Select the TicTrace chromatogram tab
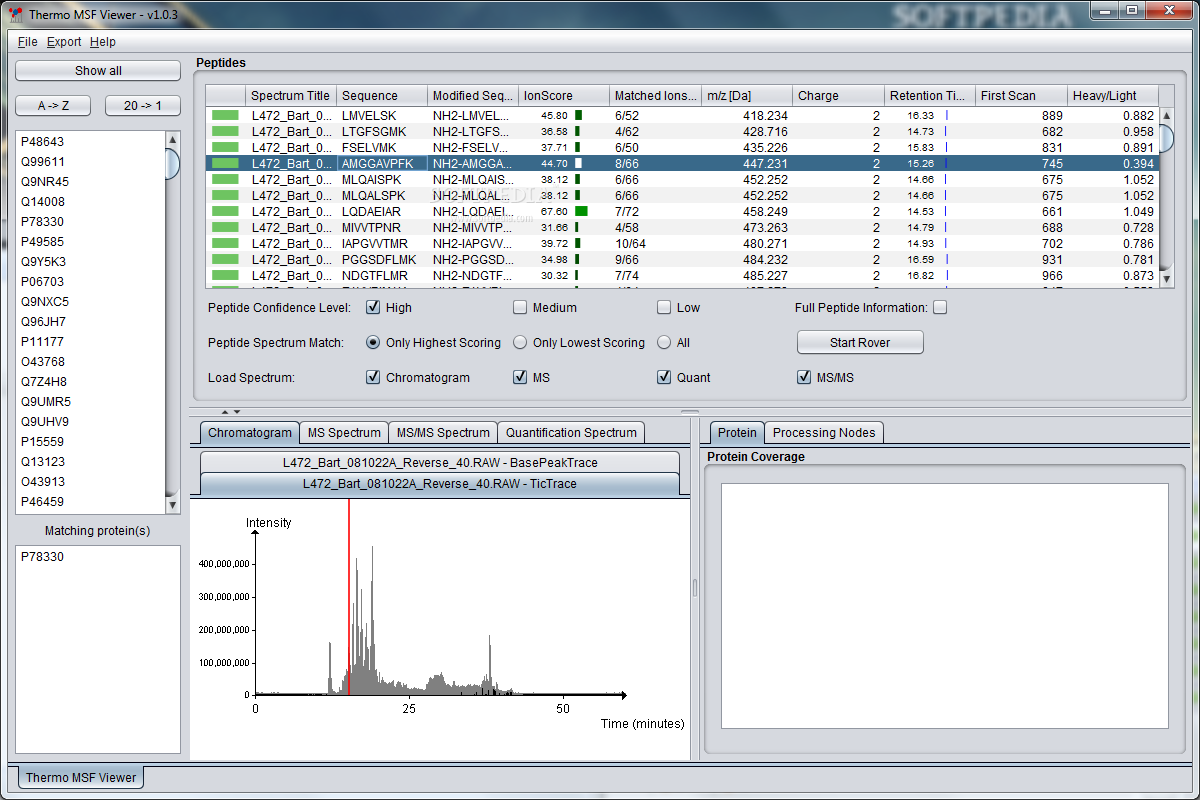1200x800 pixels. [440, 484]
